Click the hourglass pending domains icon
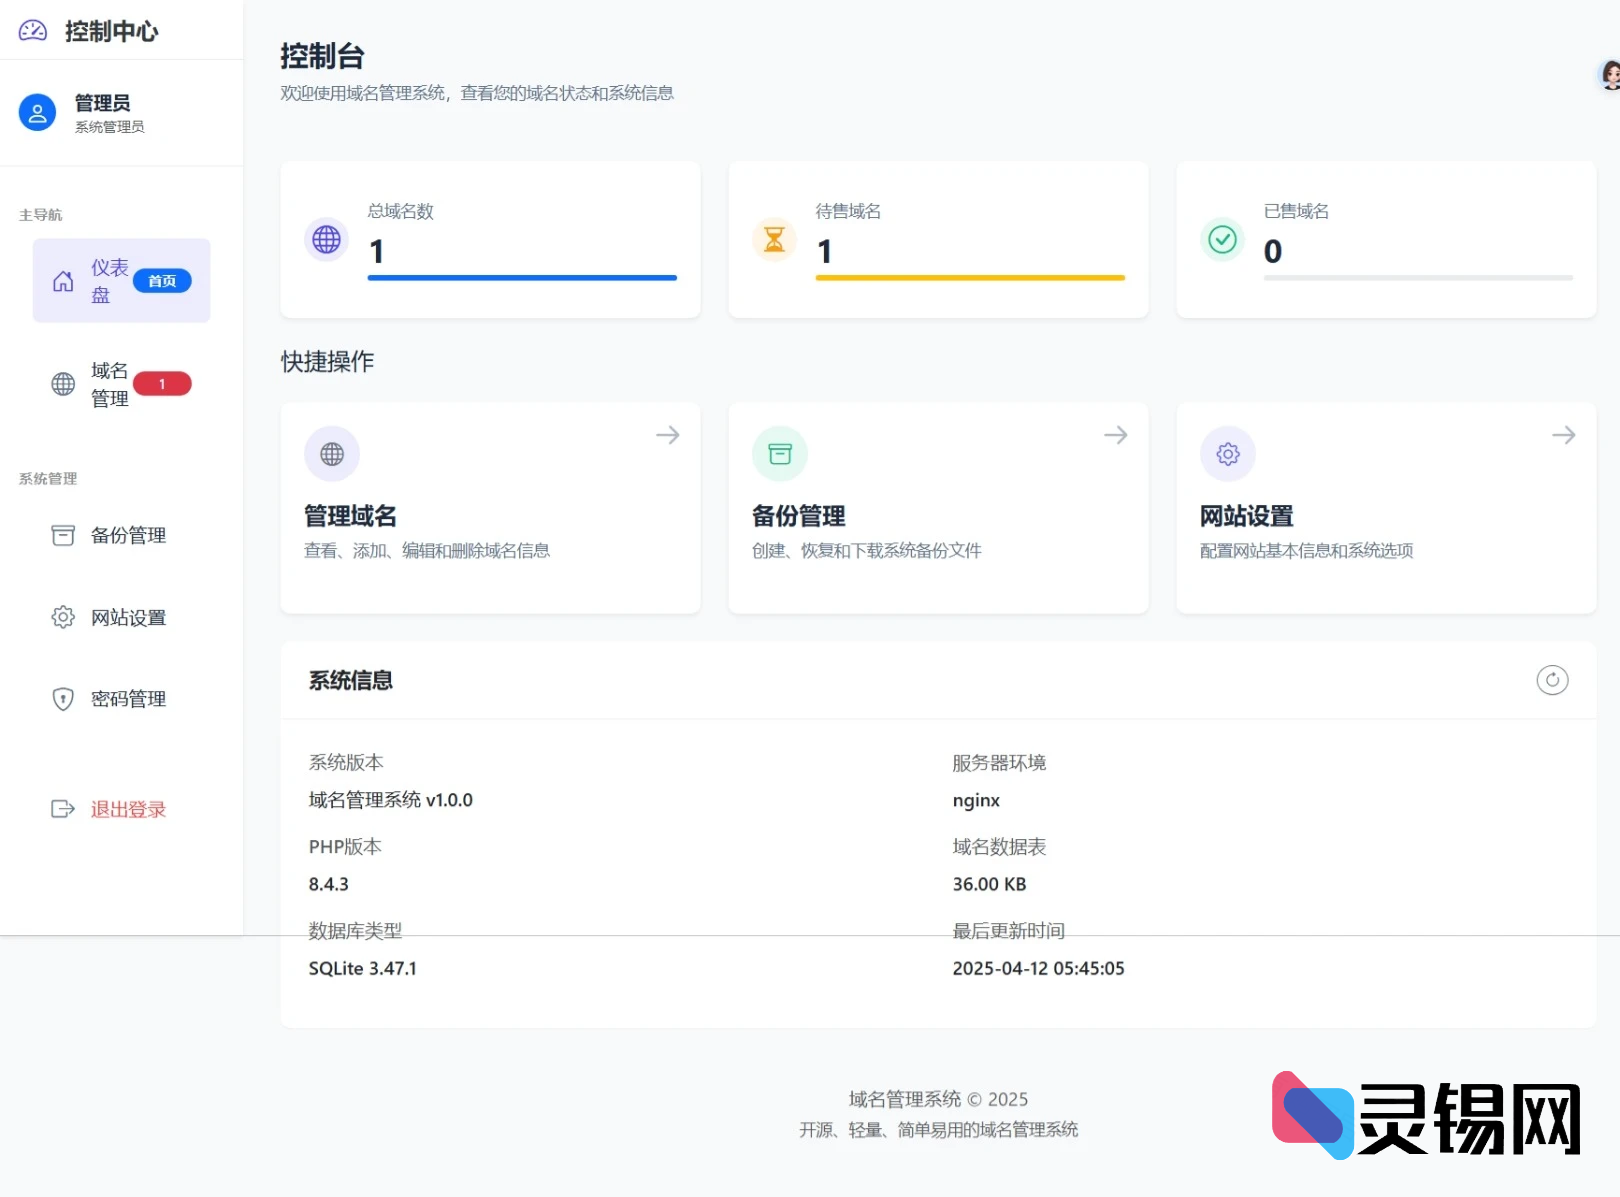1620x1197 pixels. (774, 240)
